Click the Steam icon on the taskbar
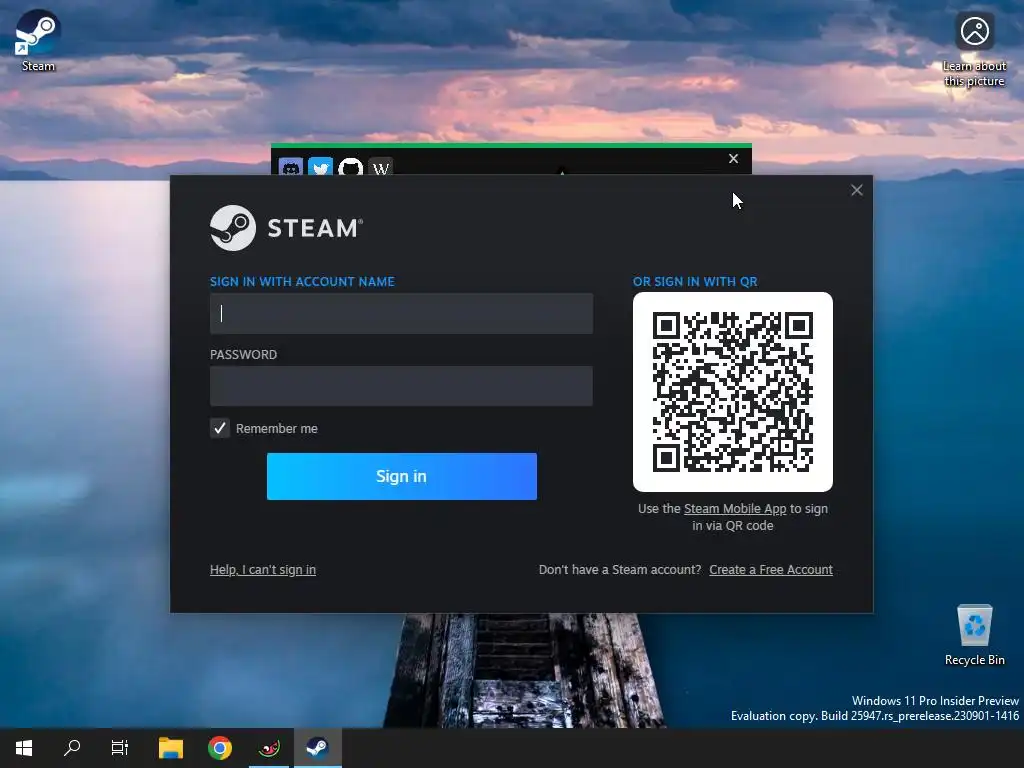The width and height of the screenshot is (1024, 768). 317,748
